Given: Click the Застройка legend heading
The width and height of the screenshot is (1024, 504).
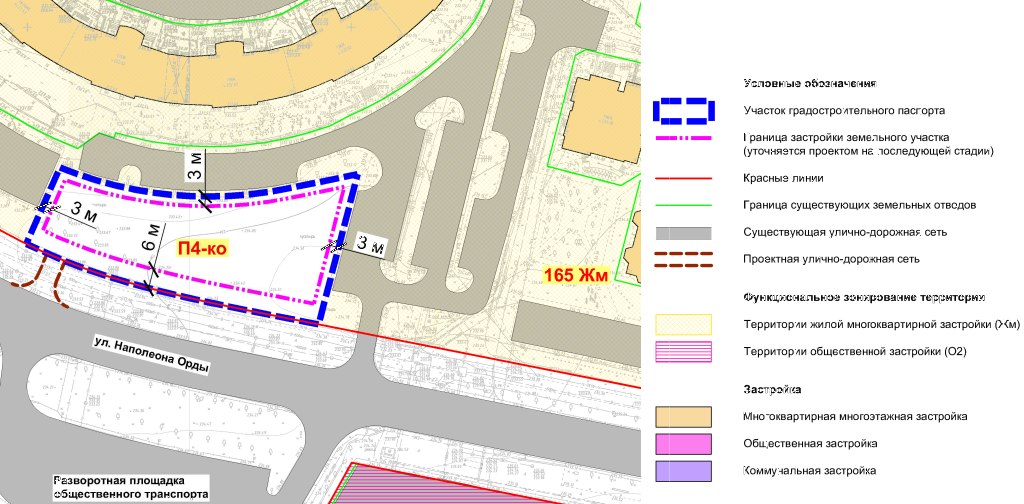Looking at the screenshot, I should point(776,388).
